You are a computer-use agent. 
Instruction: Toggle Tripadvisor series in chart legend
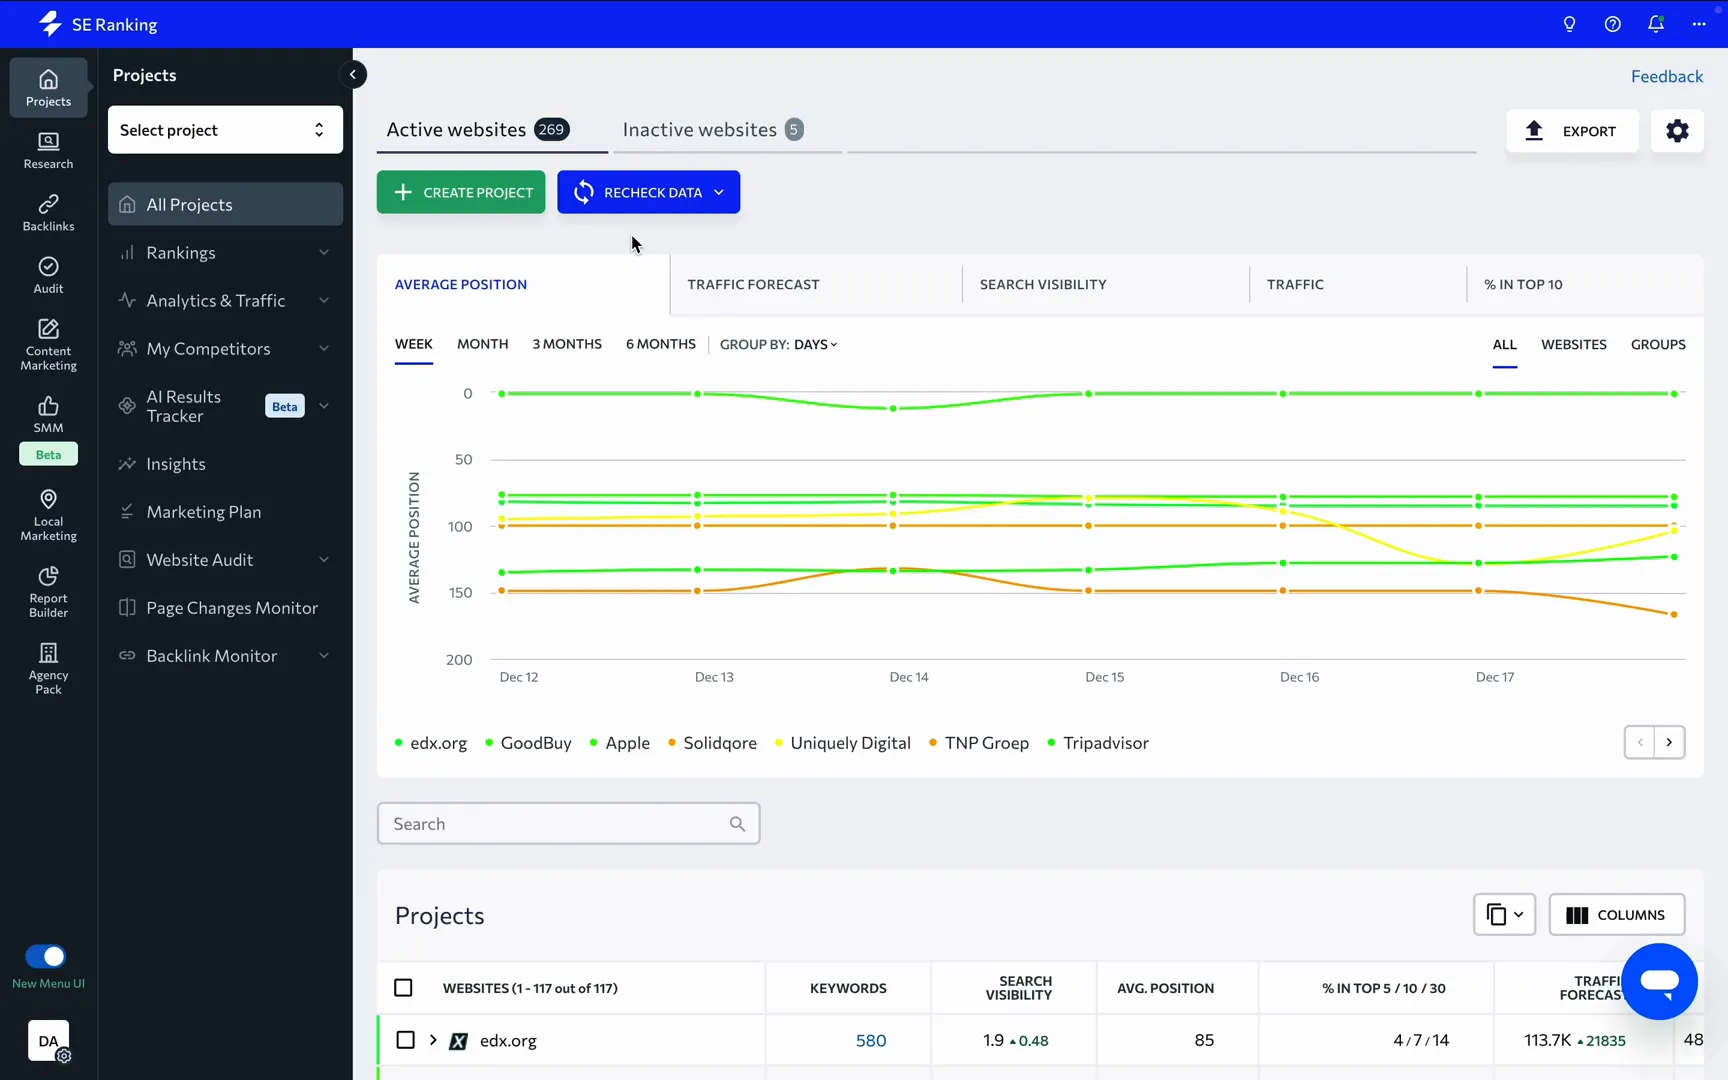pos(1097,743)
